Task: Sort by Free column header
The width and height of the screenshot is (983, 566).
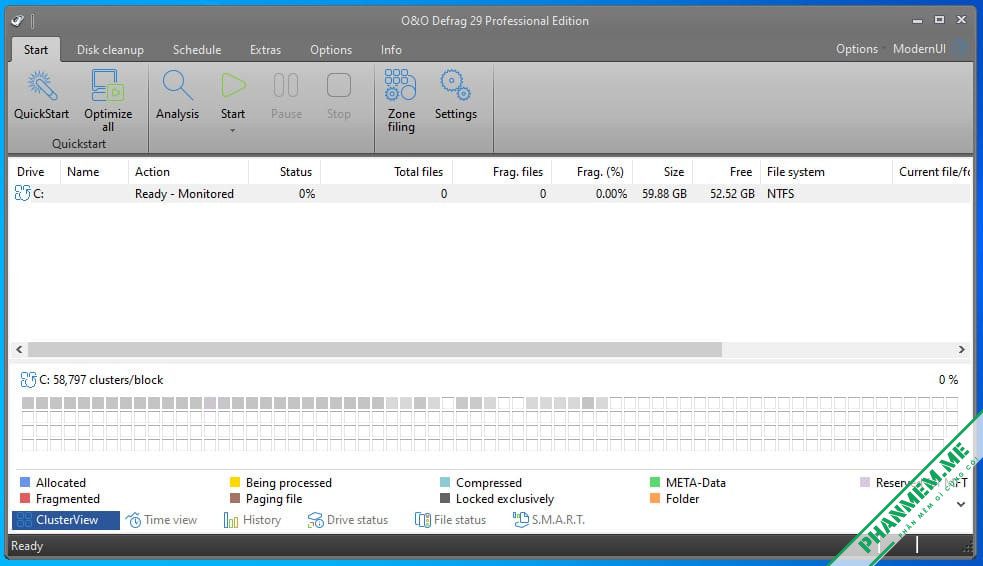Action: [x=727, y=172]
